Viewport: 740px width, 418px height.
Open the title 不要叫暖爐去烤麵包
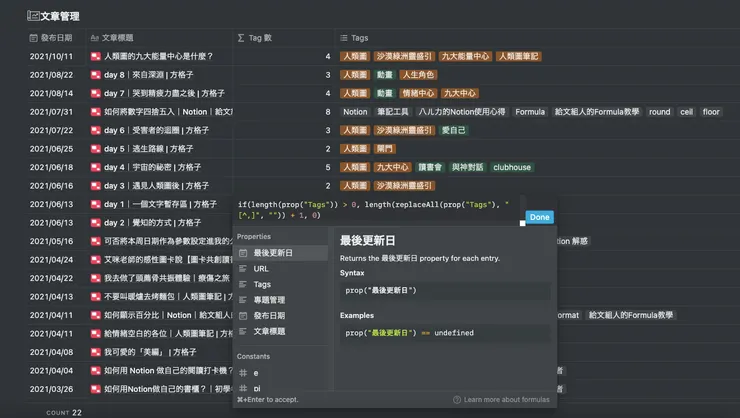(168, 297)
